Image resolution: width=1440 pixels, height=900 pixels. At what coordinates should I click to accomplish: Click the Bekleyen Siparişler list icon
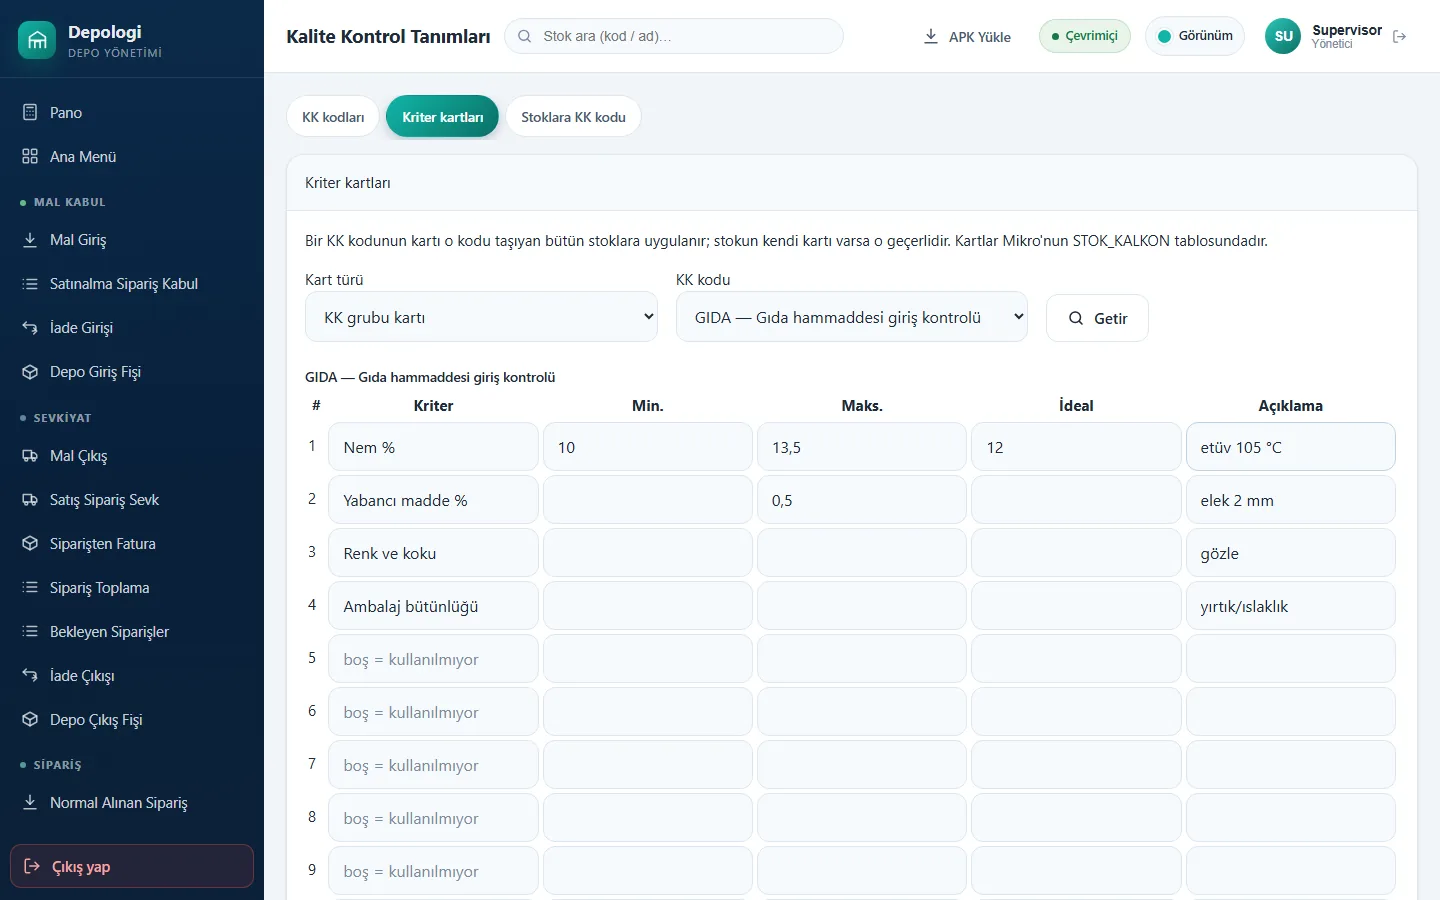click(x=30, y=632)
